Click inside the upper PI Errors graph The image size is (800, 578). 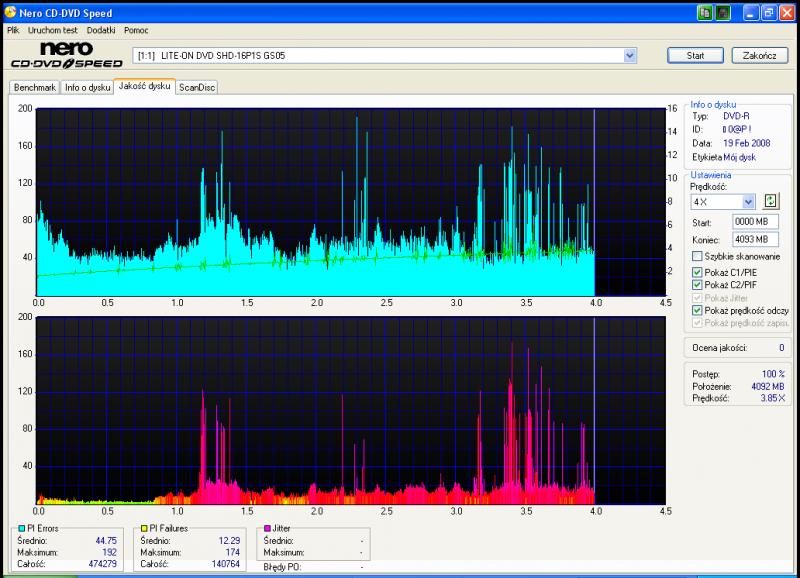click(x=351, y=202)
